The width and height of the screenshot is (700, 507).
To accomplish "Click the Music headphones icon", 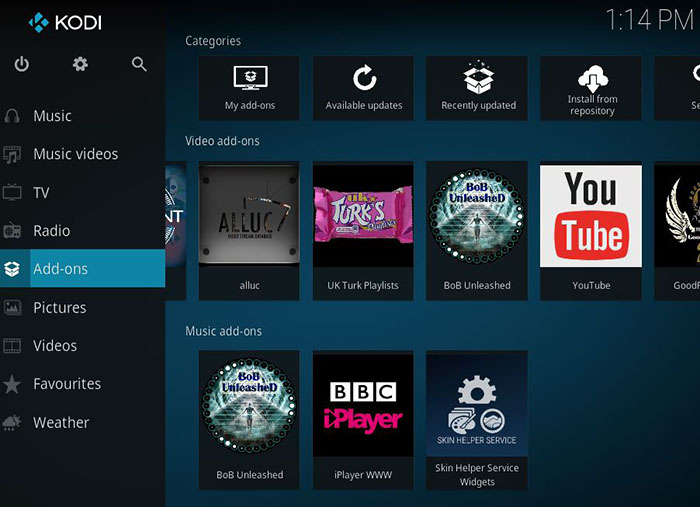I will pyautogui.click(x=12, y=116).
